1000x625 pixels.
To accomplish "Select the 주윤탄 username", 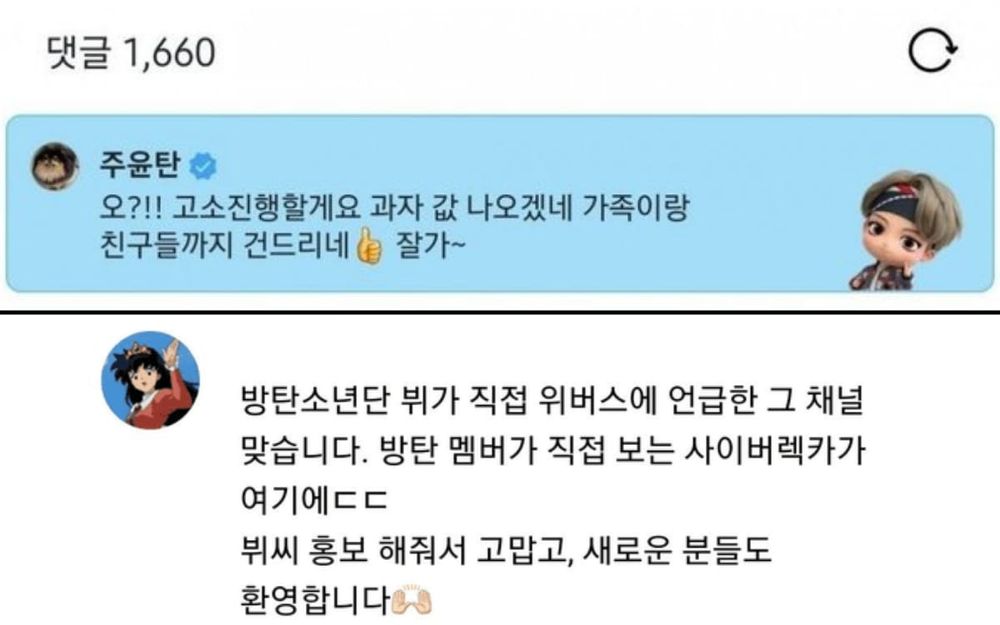I will 140,165.
